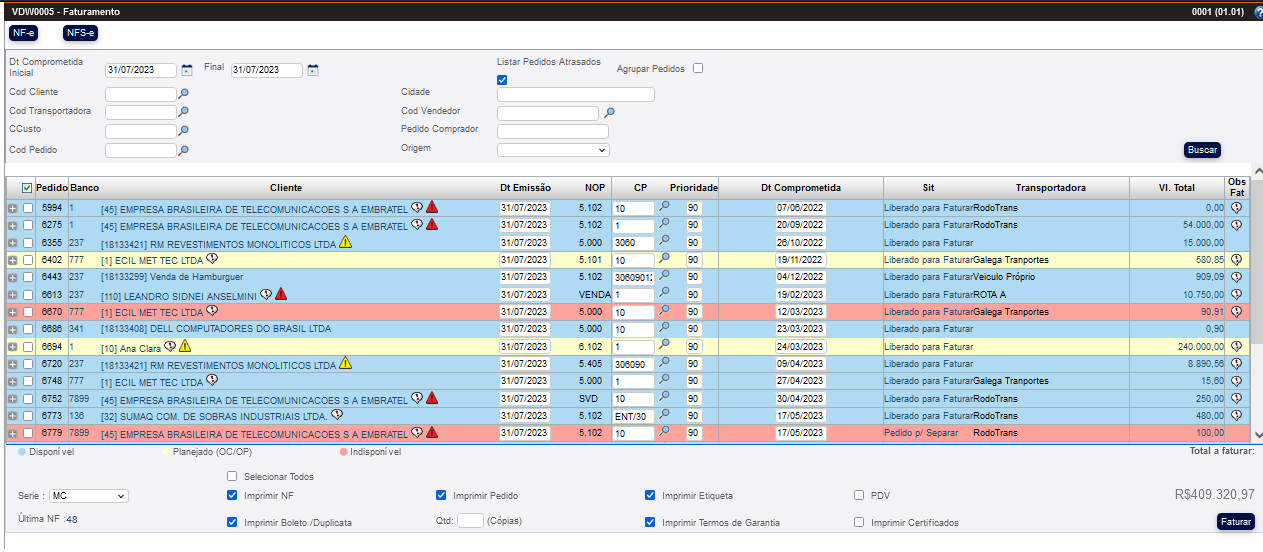The width and height of the screenshot is (1263, 552).
Task: Click the Qtd copies input field
Action: [x=470, y=521]
